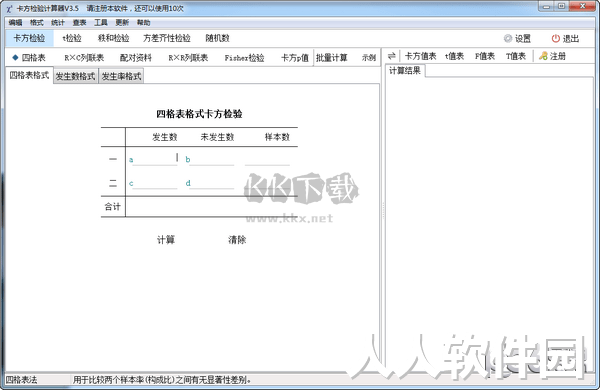This screenshot has width=600, height=390.
Task: Open the F值表 lookup table
Action: pos(485,56)
